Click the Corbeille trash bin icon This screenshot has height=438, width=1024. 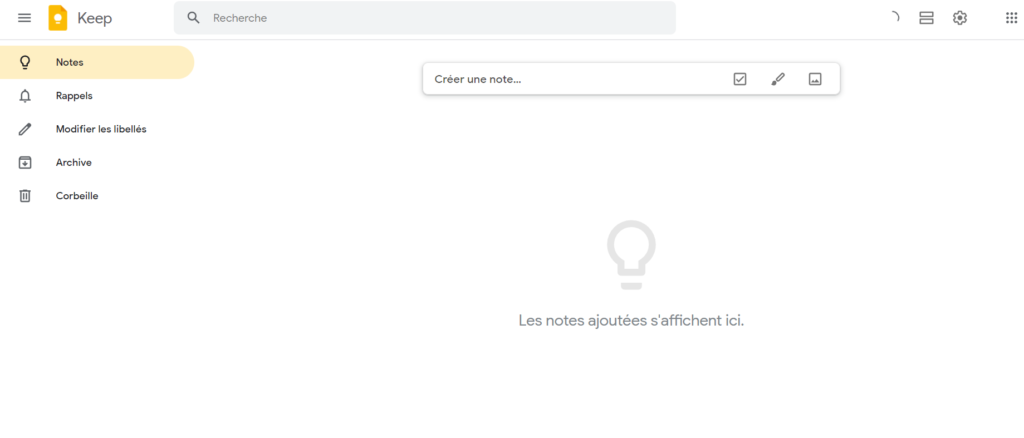[26, 196]
